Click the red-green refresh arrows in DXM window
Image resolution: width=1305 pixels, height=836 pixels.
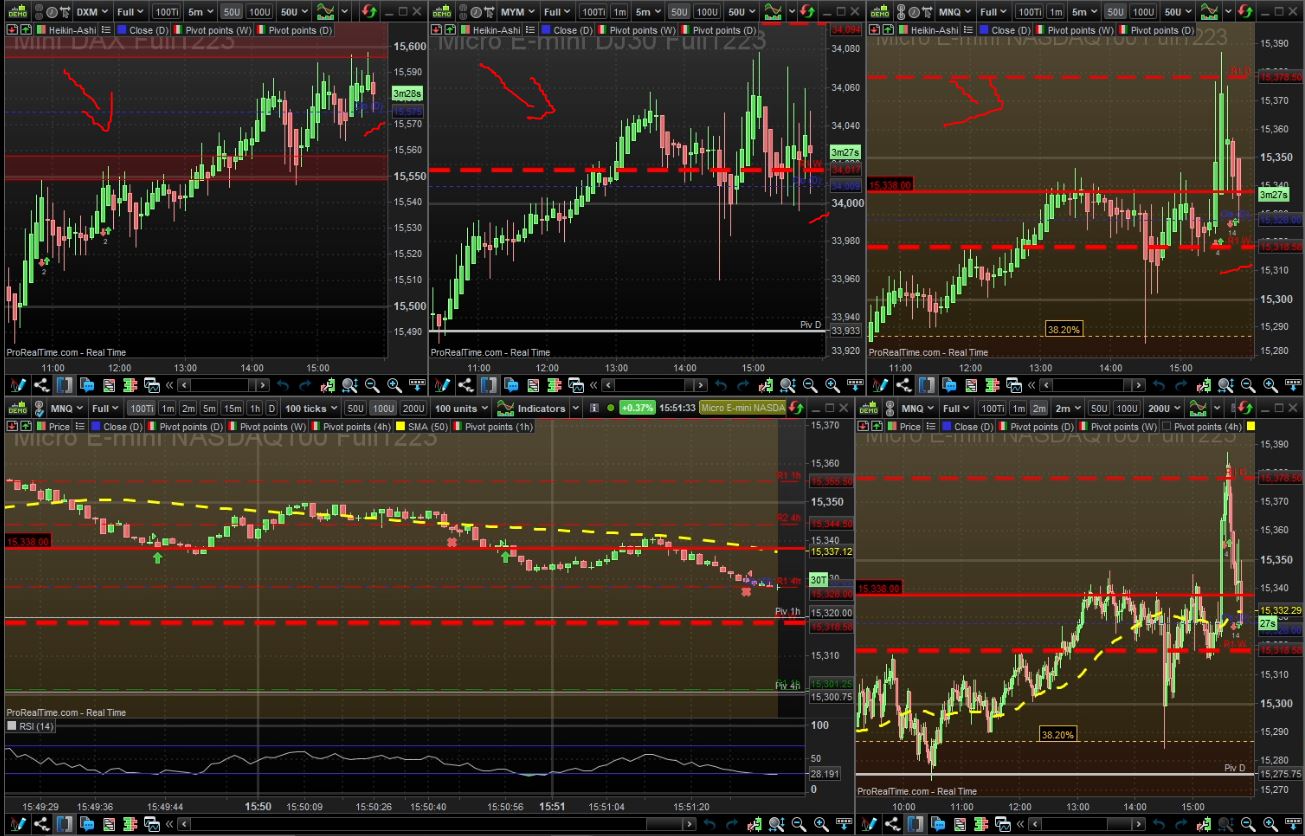tap(369, 12)
